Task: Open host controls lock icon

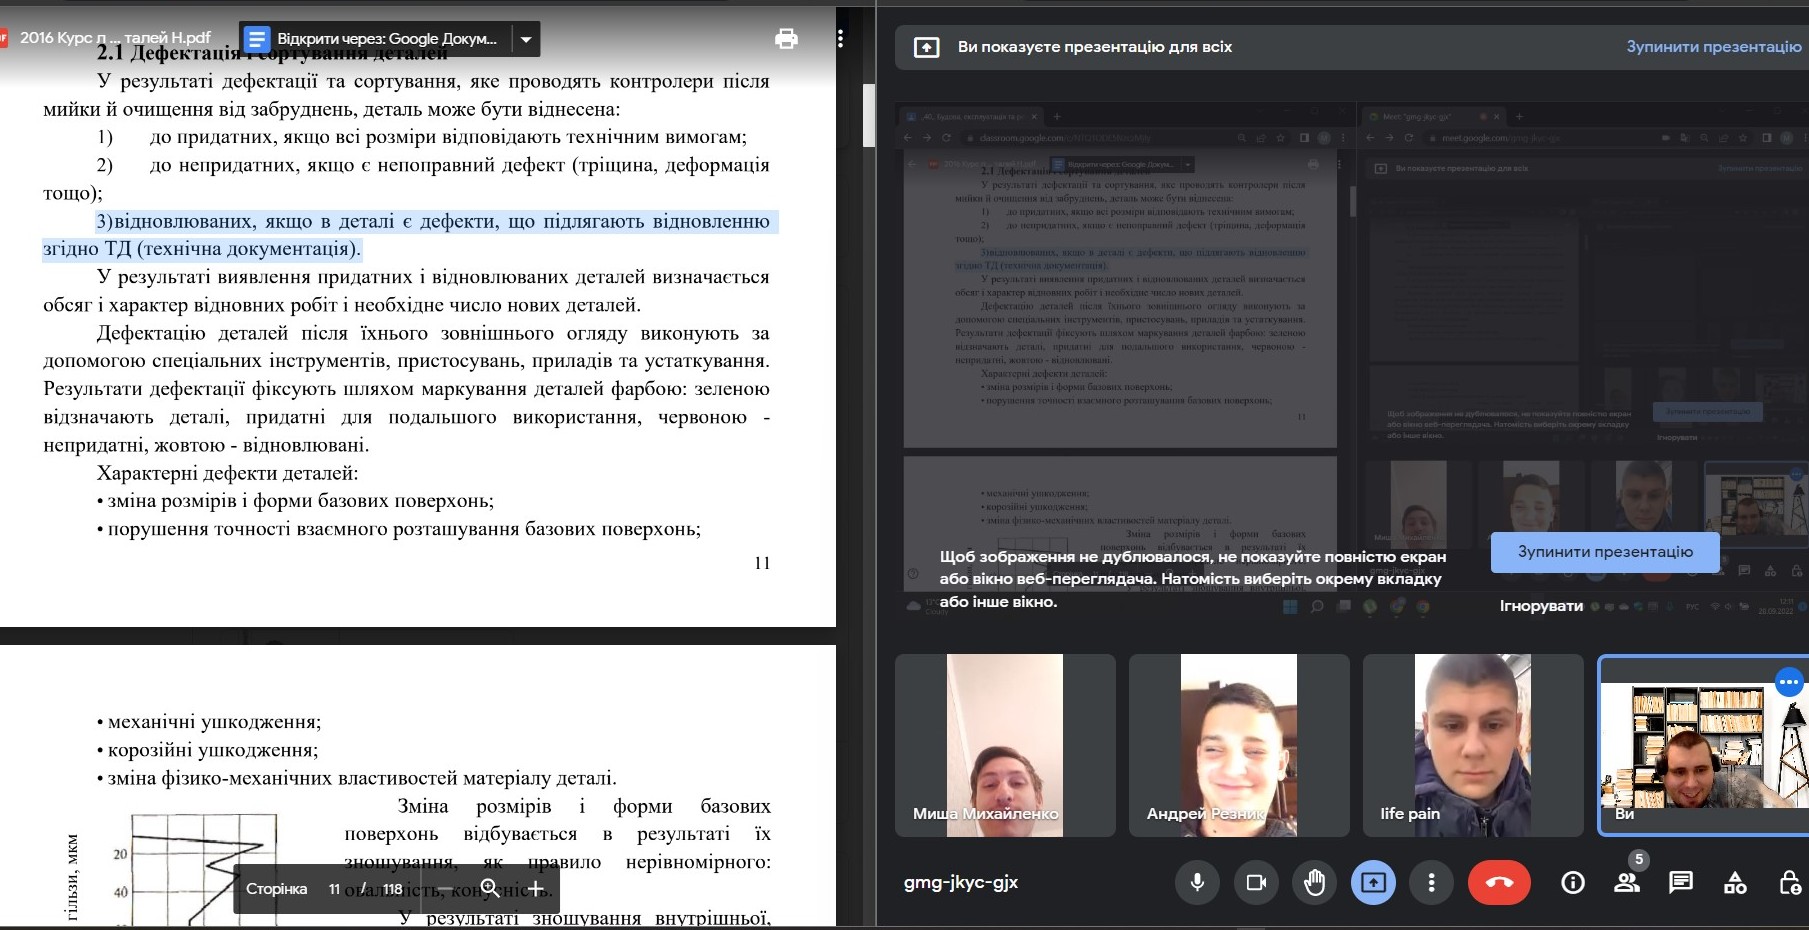Action: 1790,882
